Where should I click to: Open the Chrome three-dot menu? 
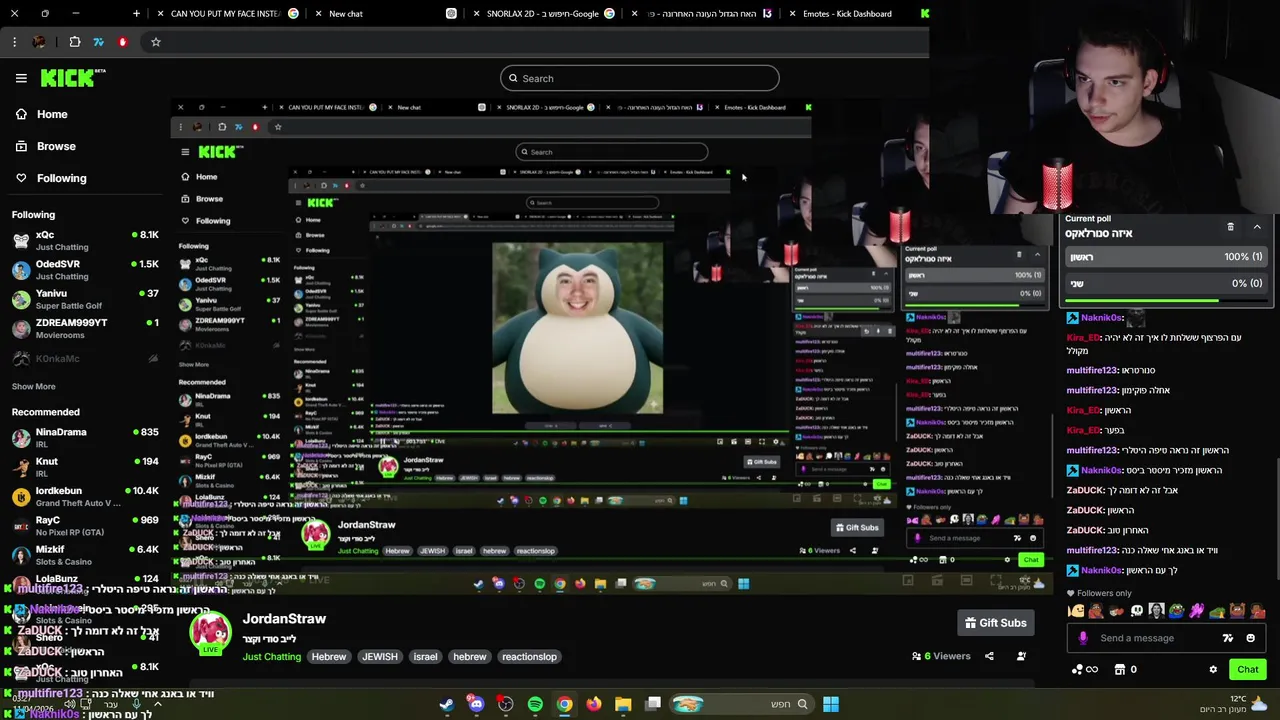coord(14,42)
